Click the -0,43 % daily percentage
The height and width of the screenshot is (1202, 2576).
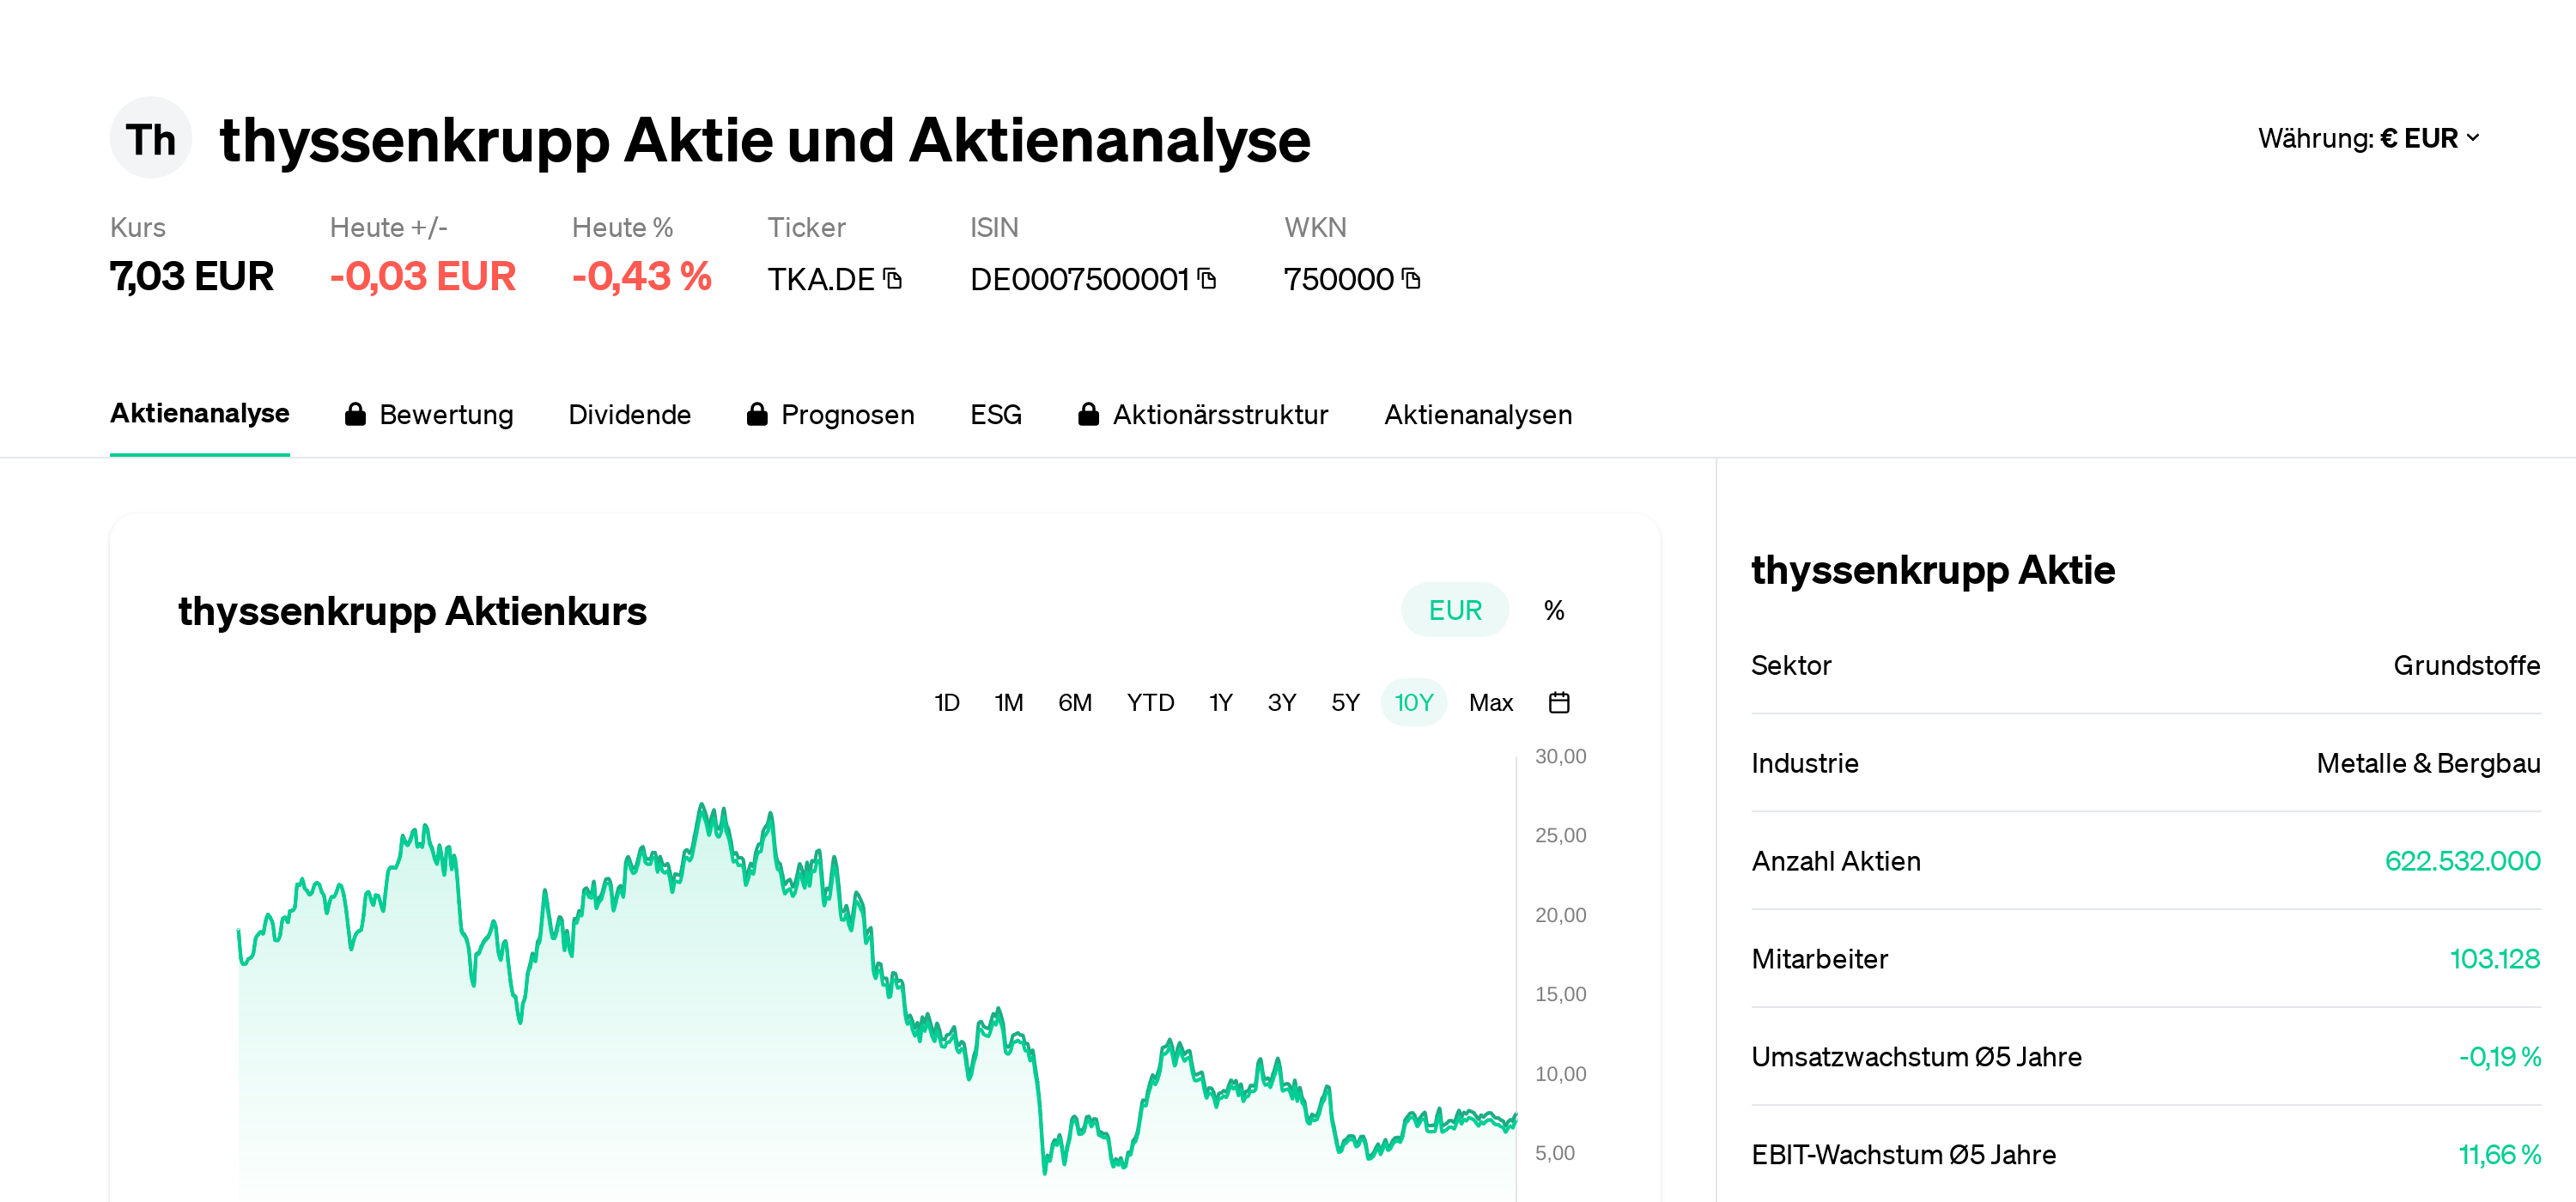[642, 277]
